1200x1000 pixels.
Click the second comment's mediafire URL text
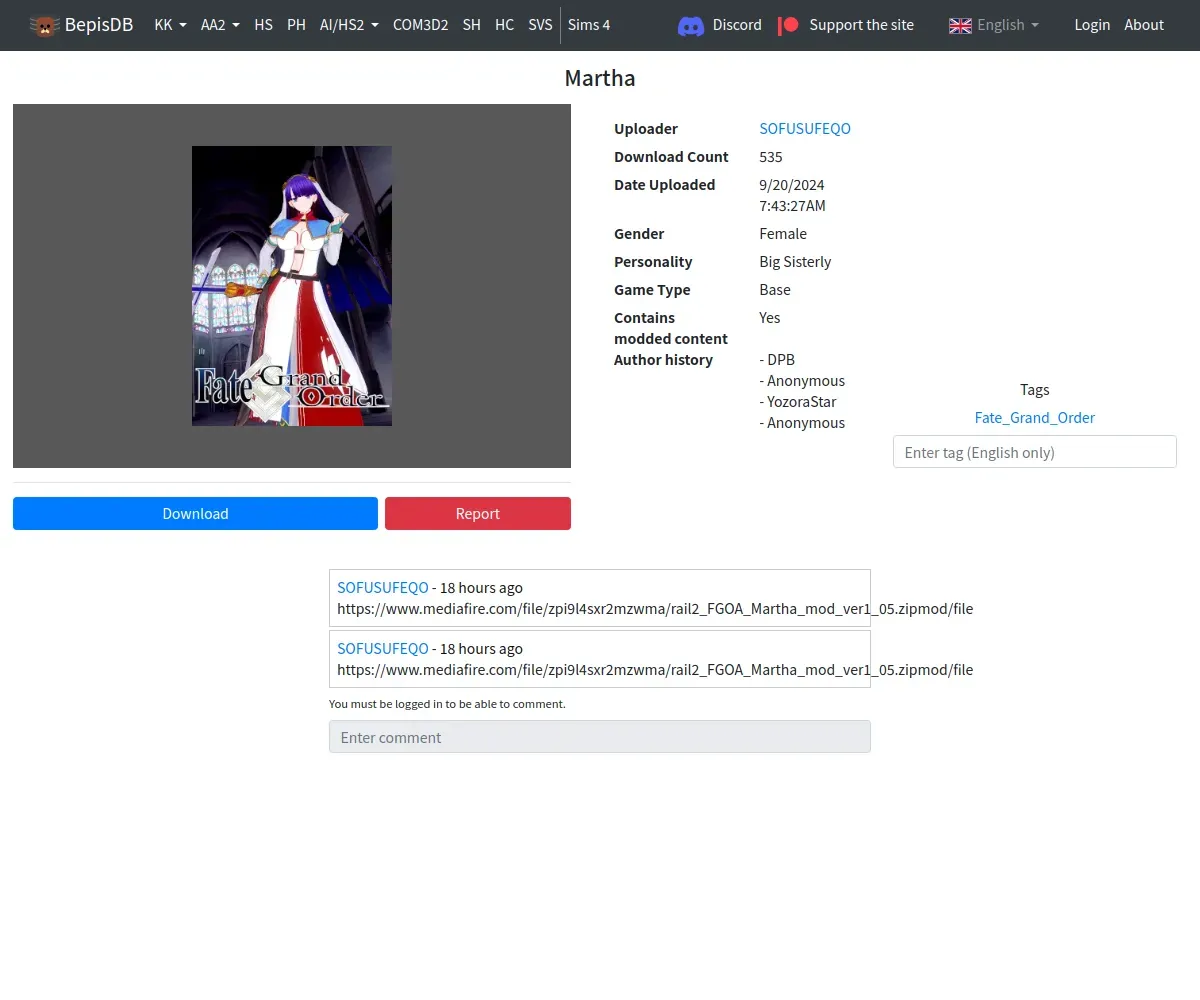tap(655, 670)
